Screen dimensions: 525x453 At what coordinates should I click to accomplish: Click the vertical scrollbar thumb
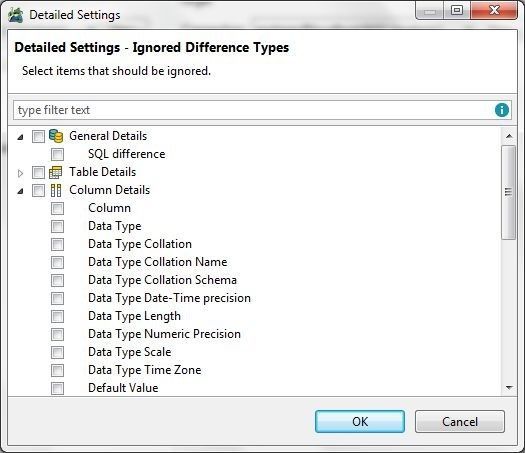[x=509, y=192]
